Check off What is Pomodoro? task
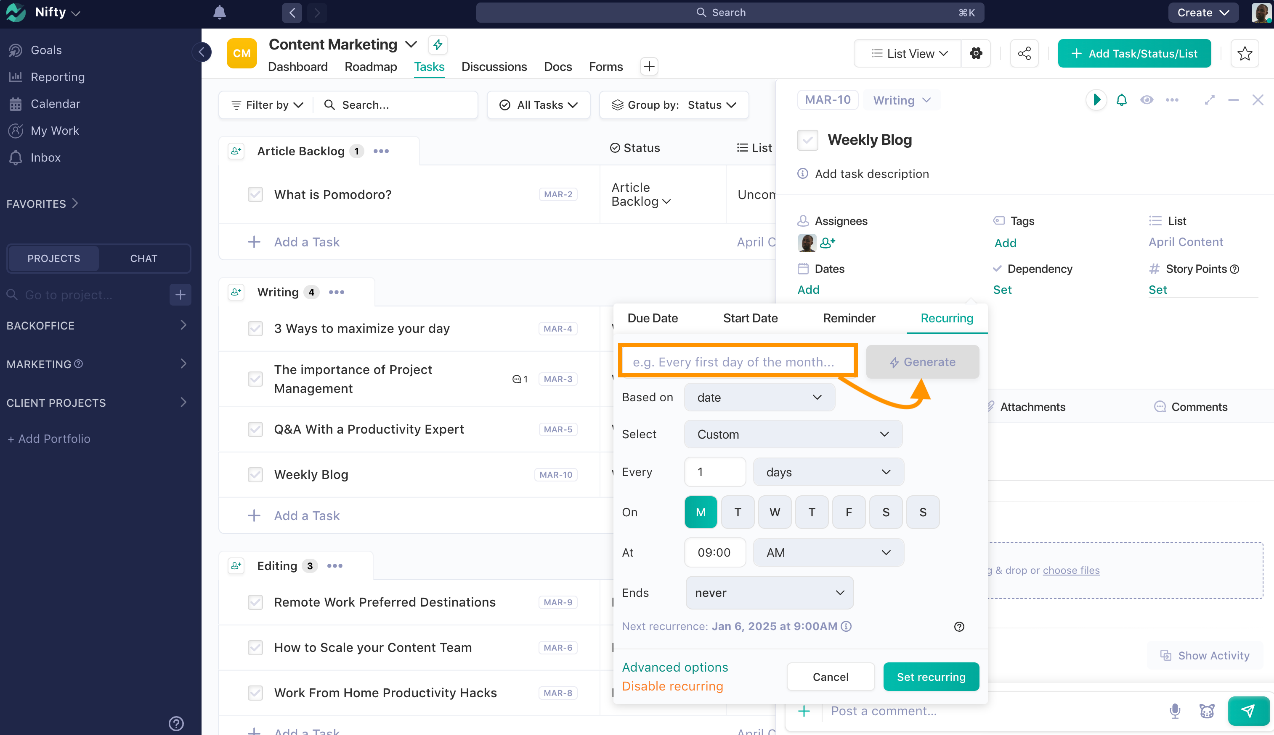This screenshot has width=1274, height=735. (255, 195)
